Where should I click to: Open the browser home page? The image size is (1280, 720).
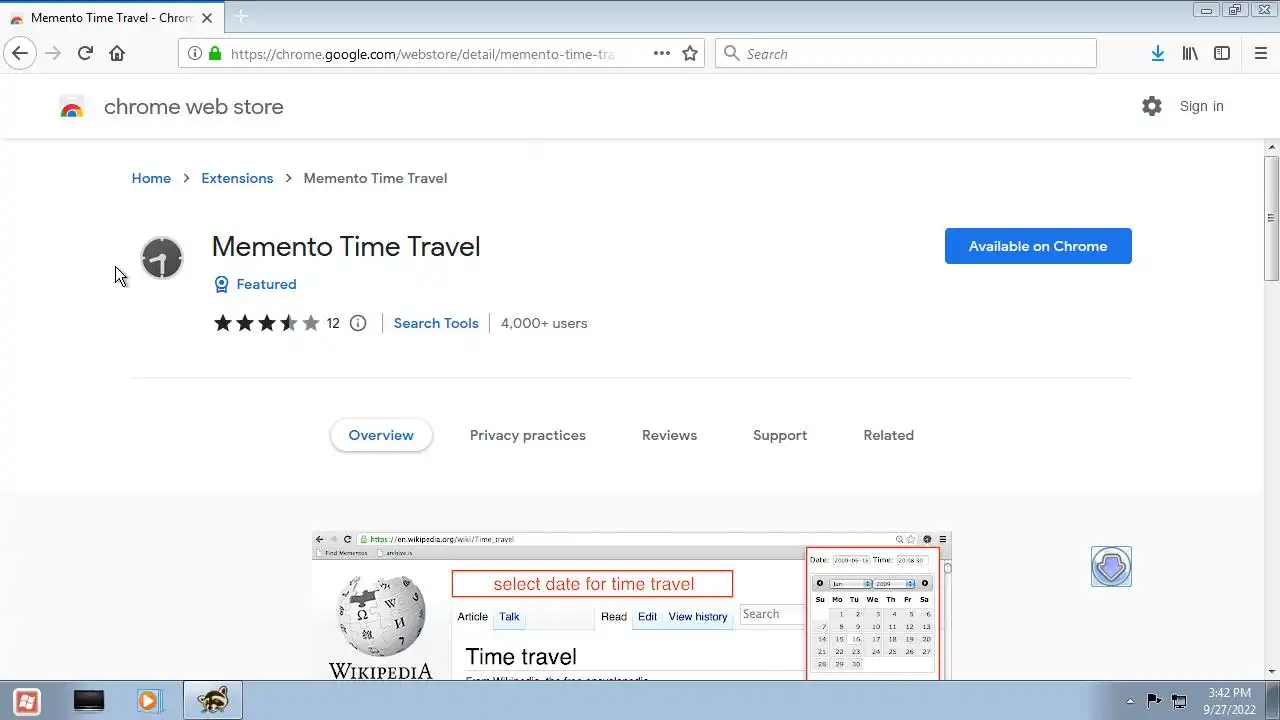pos(117,54)
